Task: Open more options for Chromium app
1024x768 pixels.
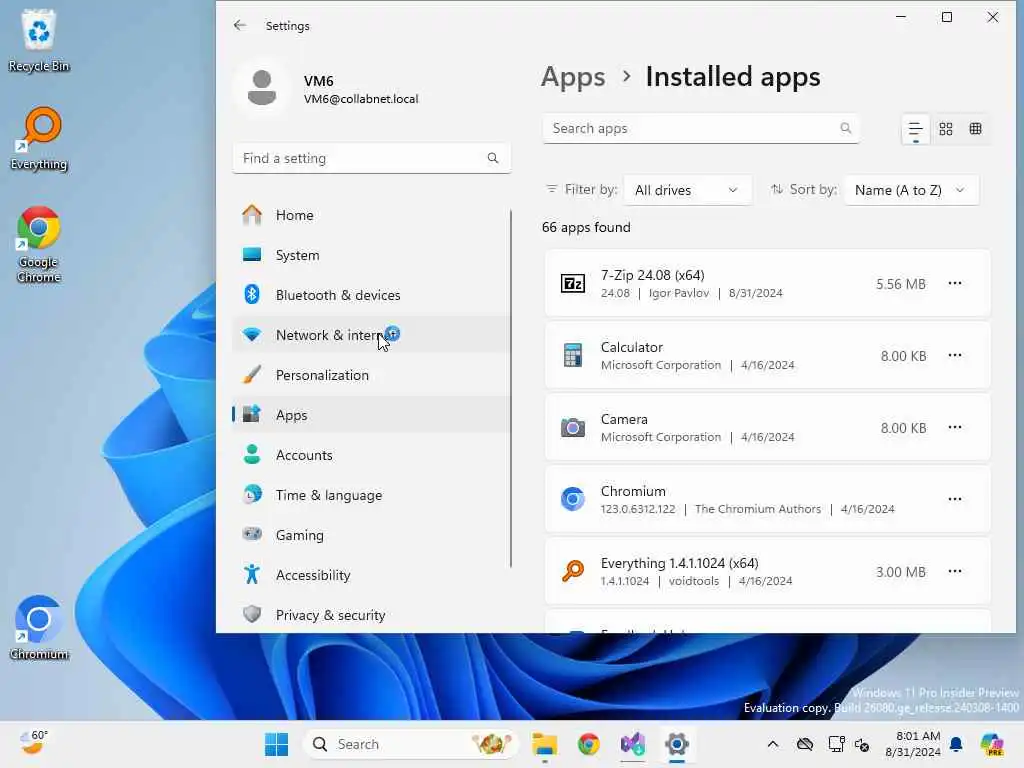Action: pyautogui.click(x=954, y=499)
